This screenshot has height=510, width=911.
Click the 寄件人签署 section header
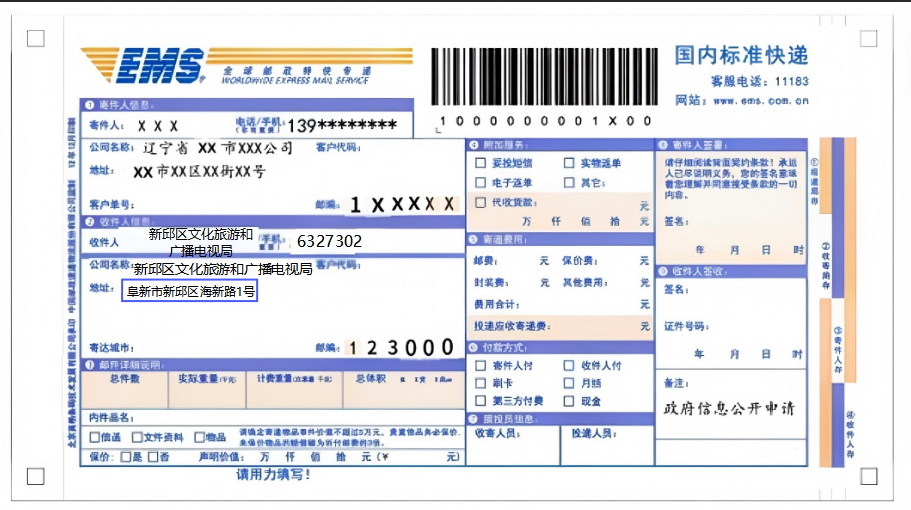[731, 145]
